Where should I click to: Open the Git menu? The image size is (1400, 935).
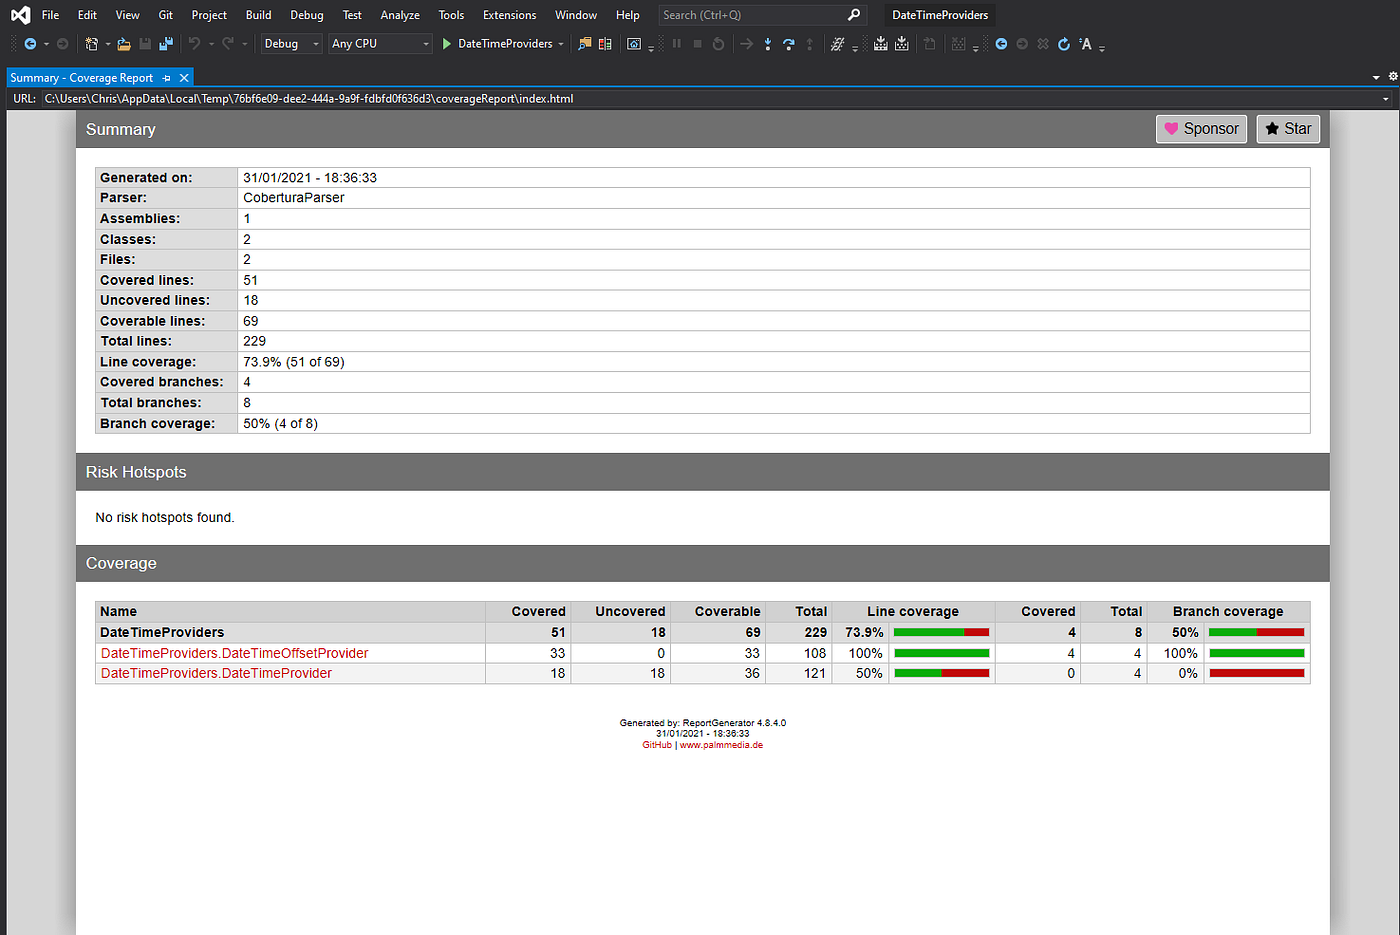tap(166, 15)
